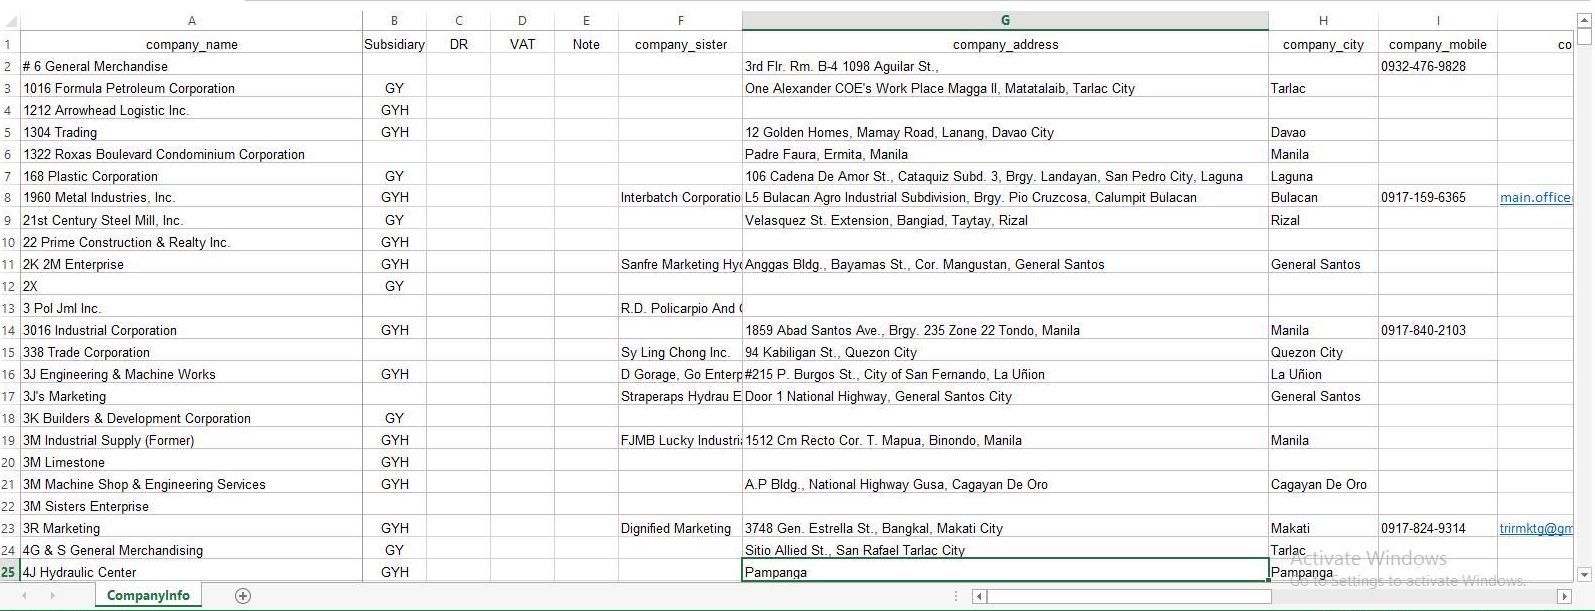Click the company_mobile header cell

[x=1438, y=44]
